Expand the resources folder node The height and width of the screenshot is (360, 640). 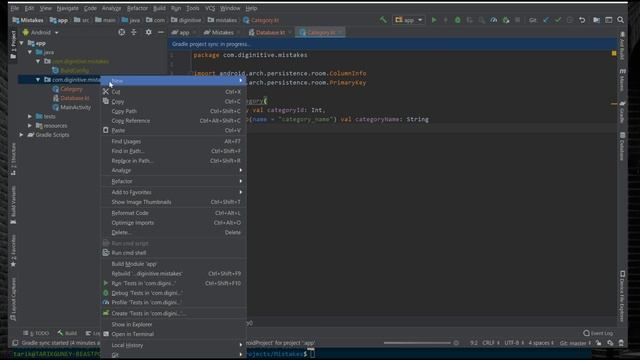[30, 126]
